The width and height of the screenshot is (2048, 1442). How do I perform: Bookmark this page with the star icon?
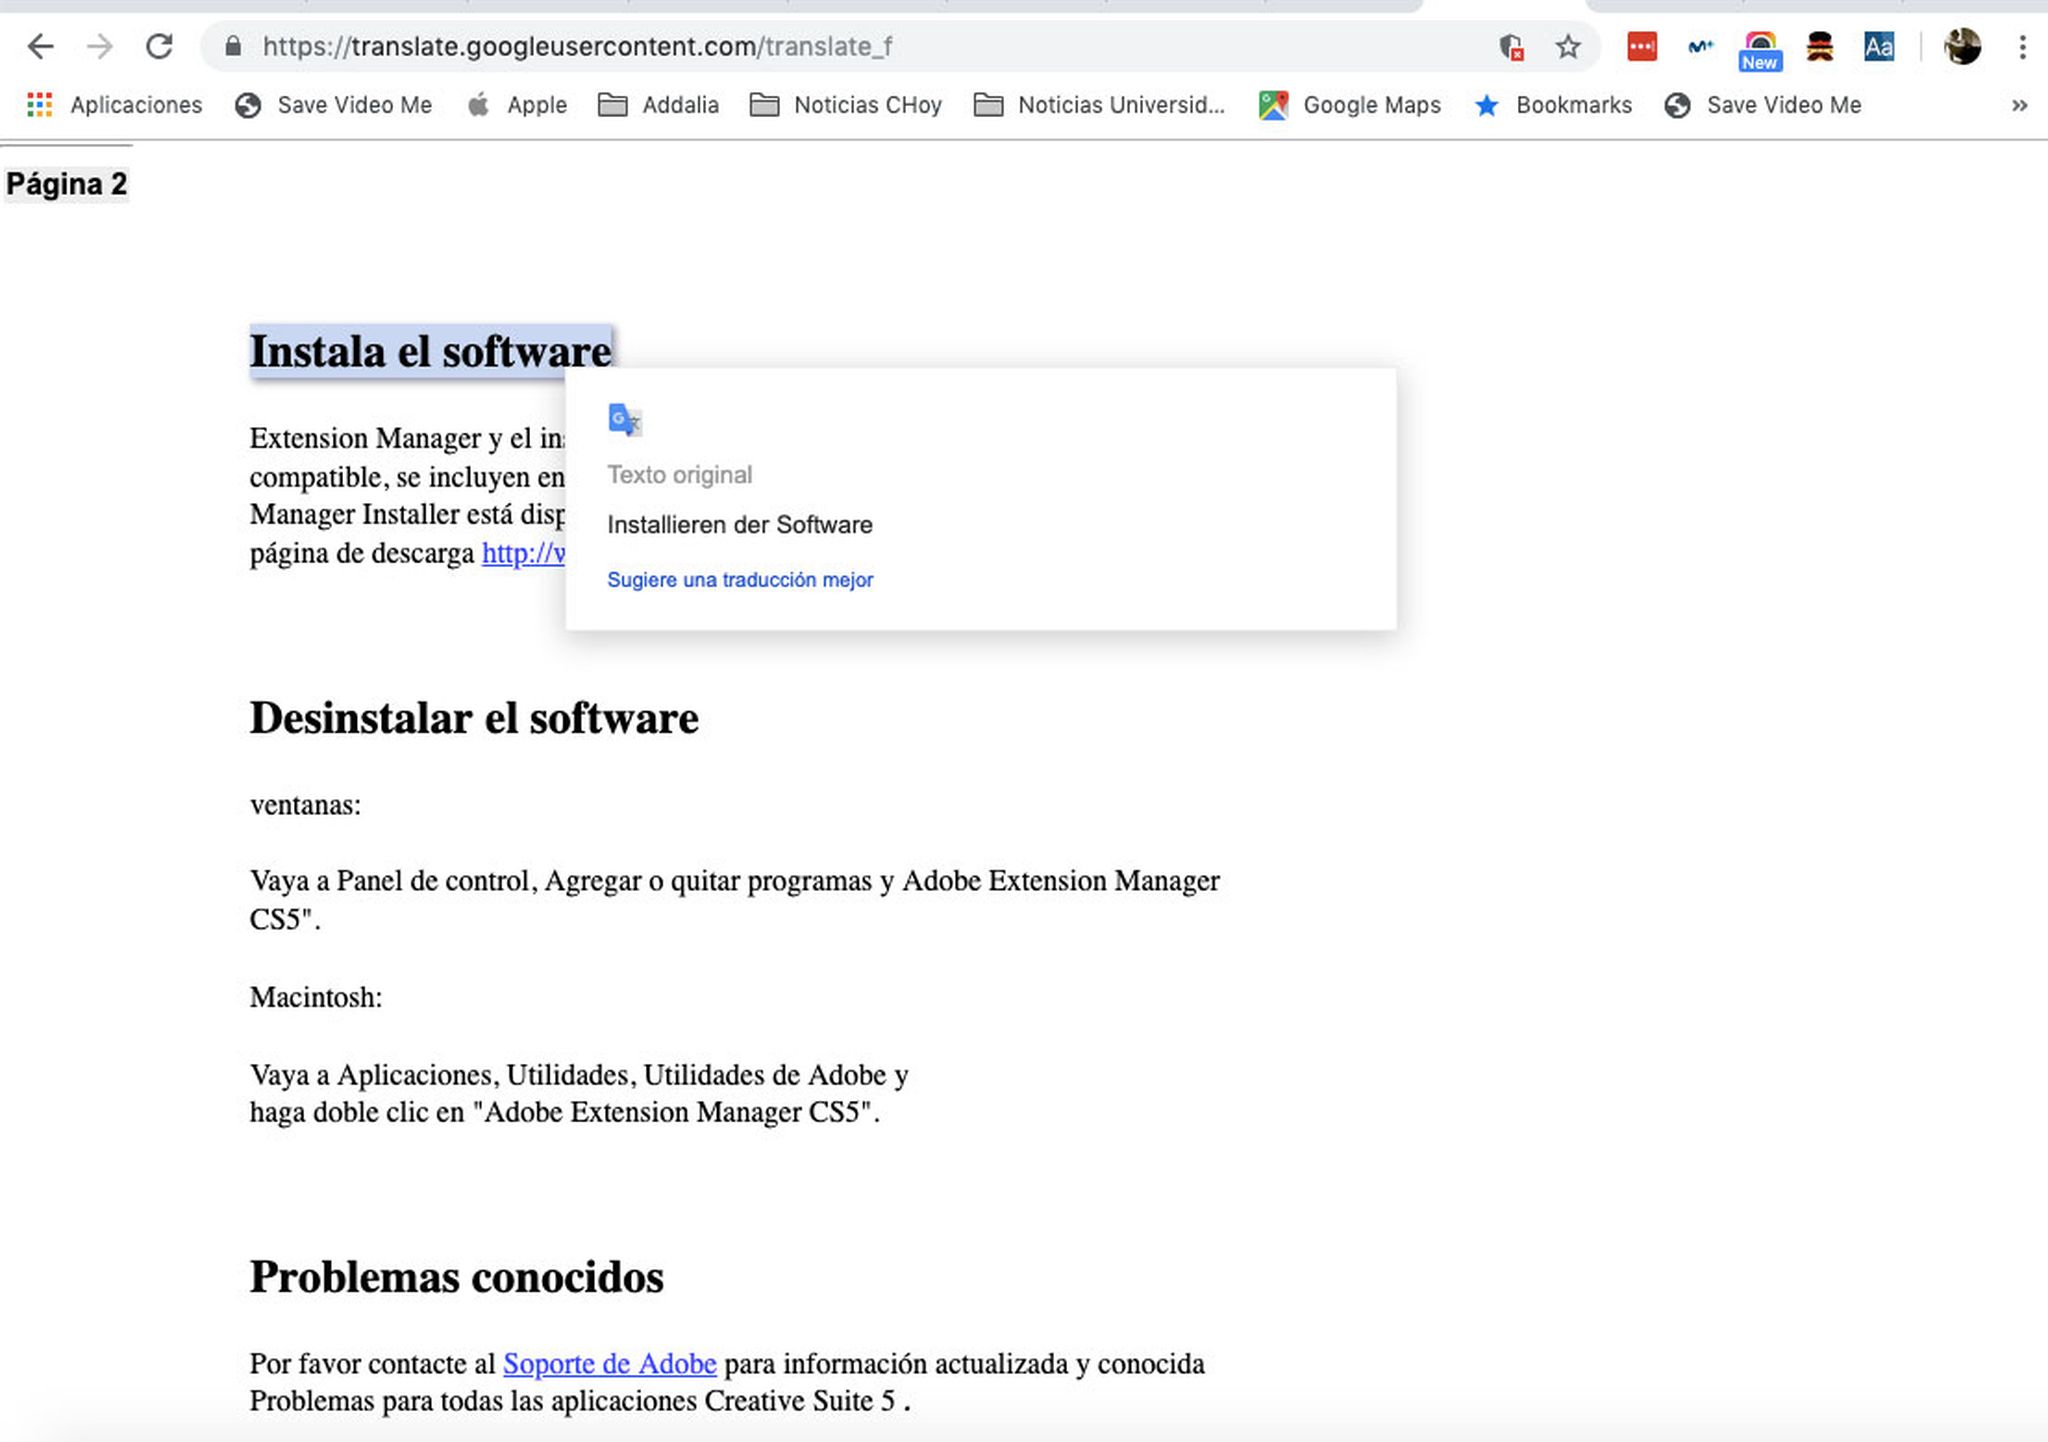[1568, 47]
